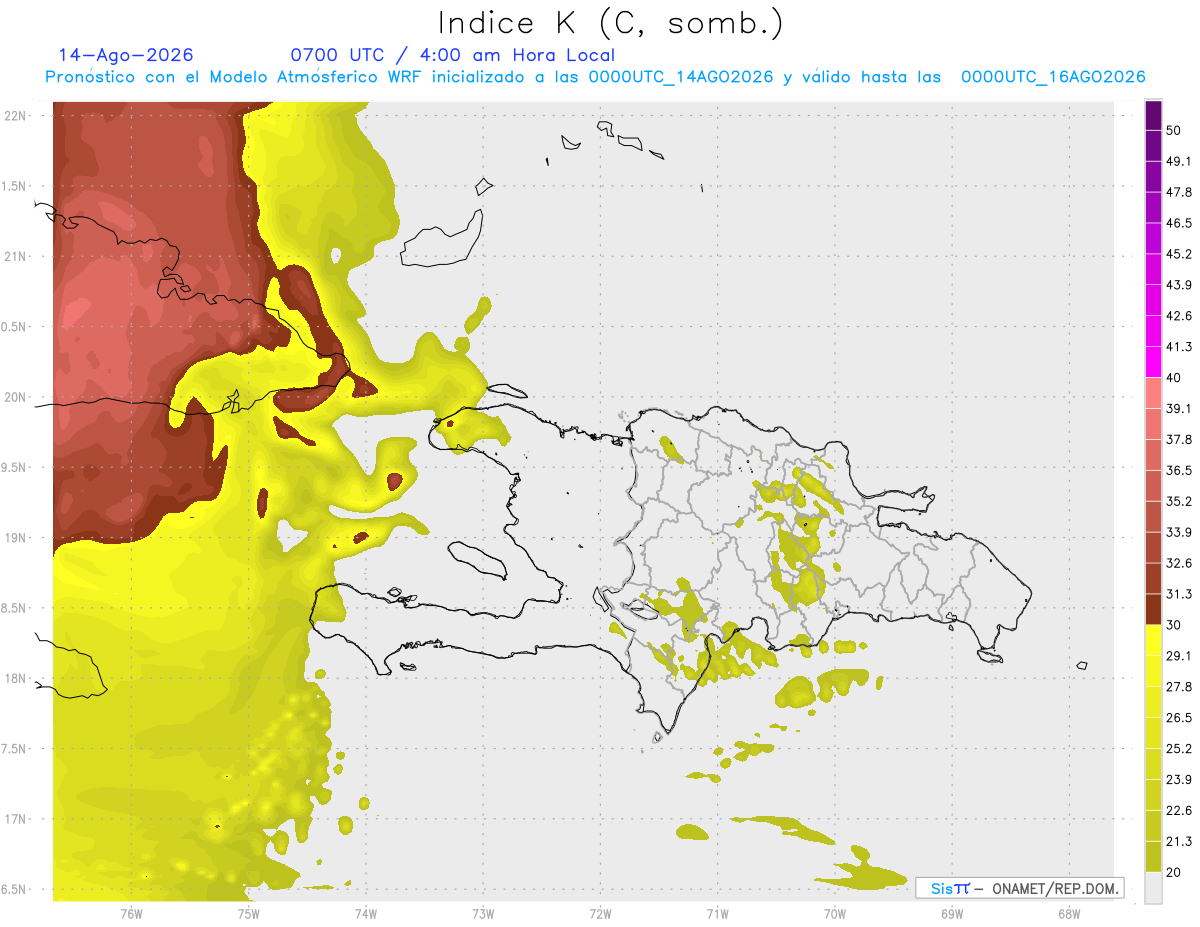Click the '74W' longitude label
This screenshot has width=1200, height=927.
(365, 913)
